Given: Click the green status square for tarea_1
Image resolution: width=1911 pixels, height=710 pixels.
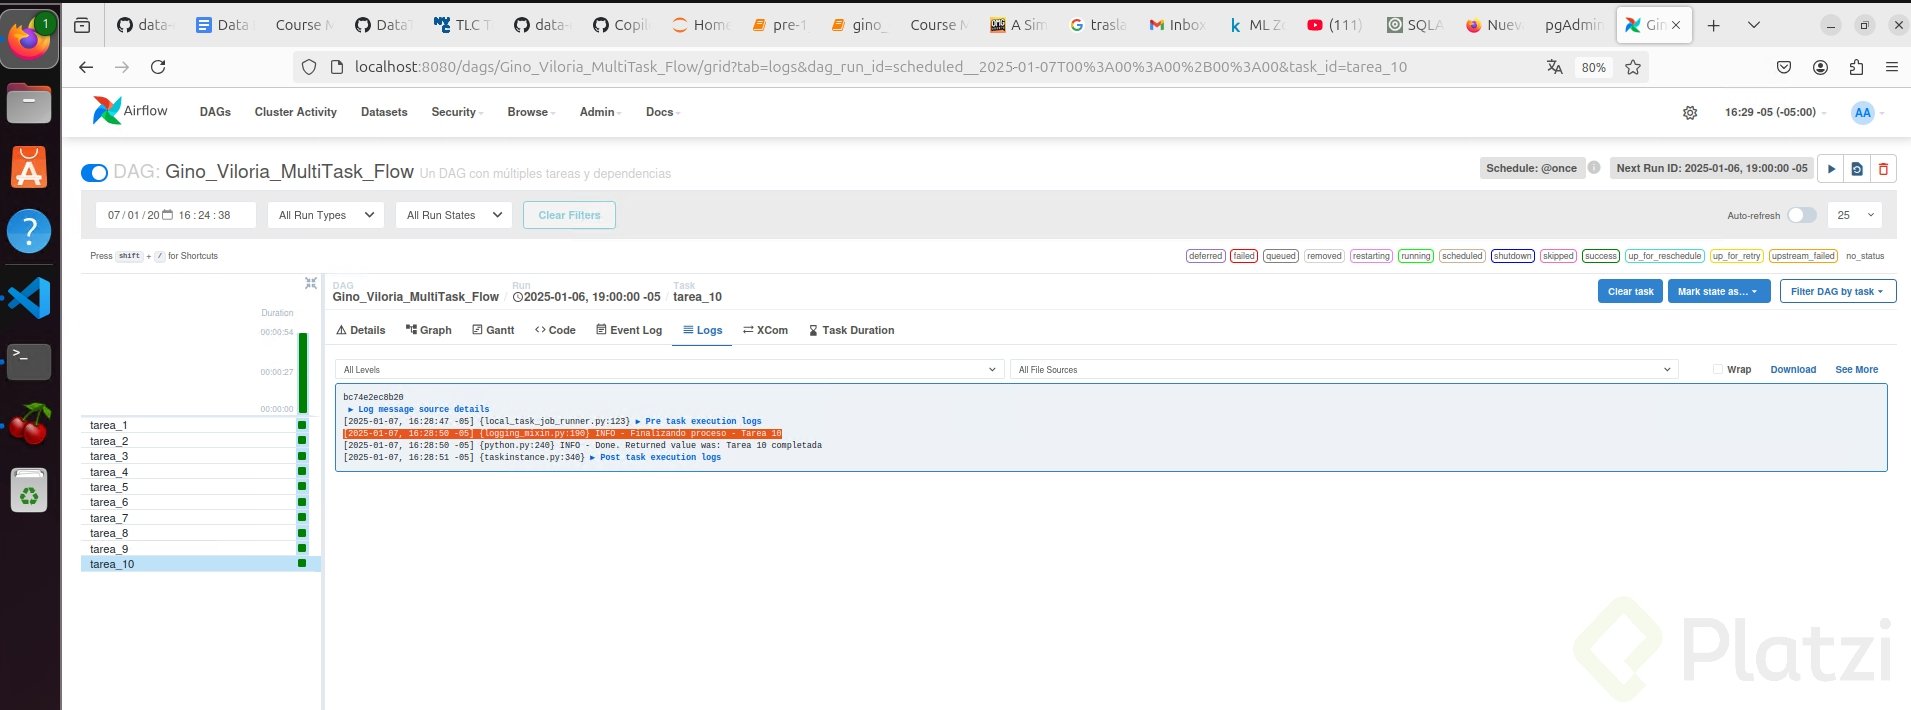Looking at the screenshot, I should click(x=302, y=425).
